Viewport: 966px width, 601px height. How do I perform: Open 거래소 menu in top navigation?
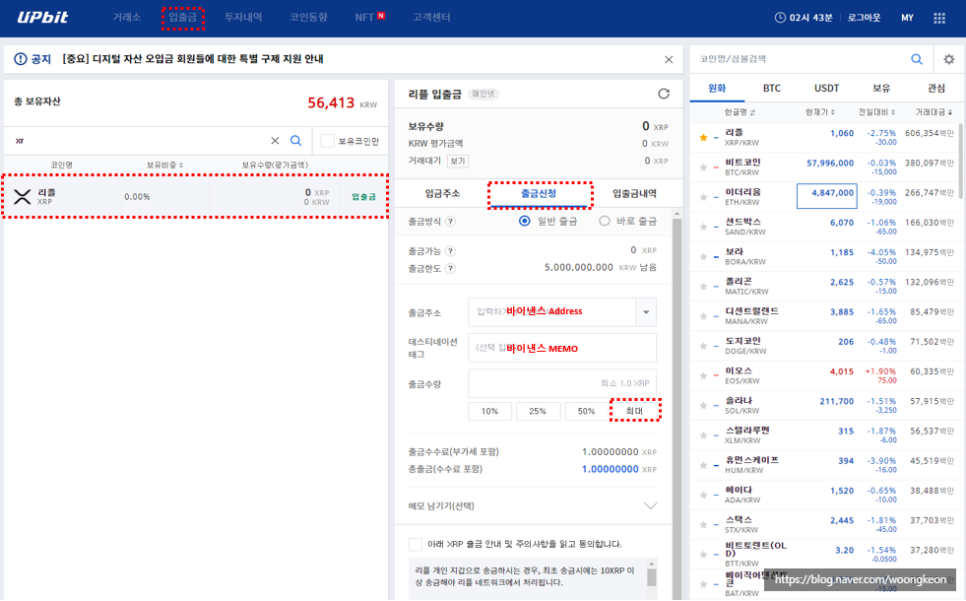click(126, 17)
